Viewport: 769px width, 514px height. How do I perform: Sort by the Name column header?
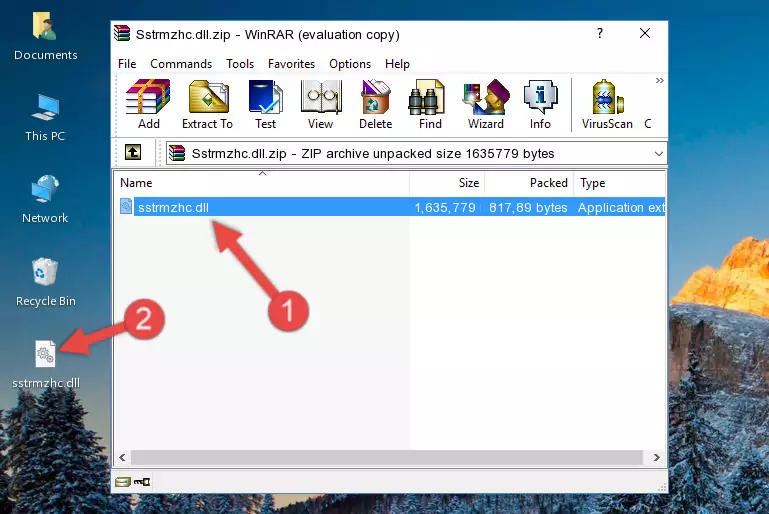[262, 183]
